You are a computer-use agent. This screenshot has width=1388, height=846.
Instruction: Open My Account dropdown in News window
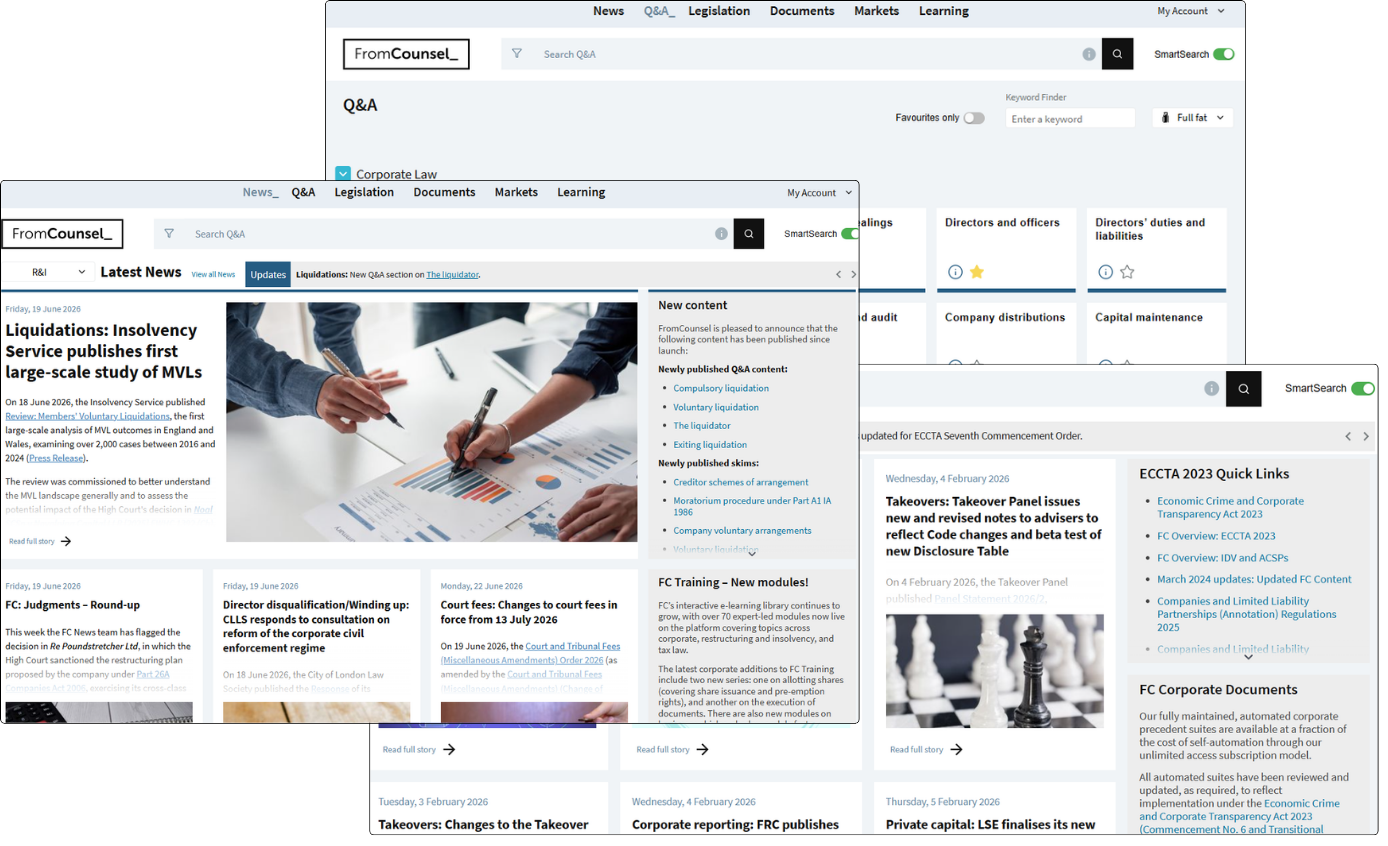pyautogui.click(x=820, y=193)
